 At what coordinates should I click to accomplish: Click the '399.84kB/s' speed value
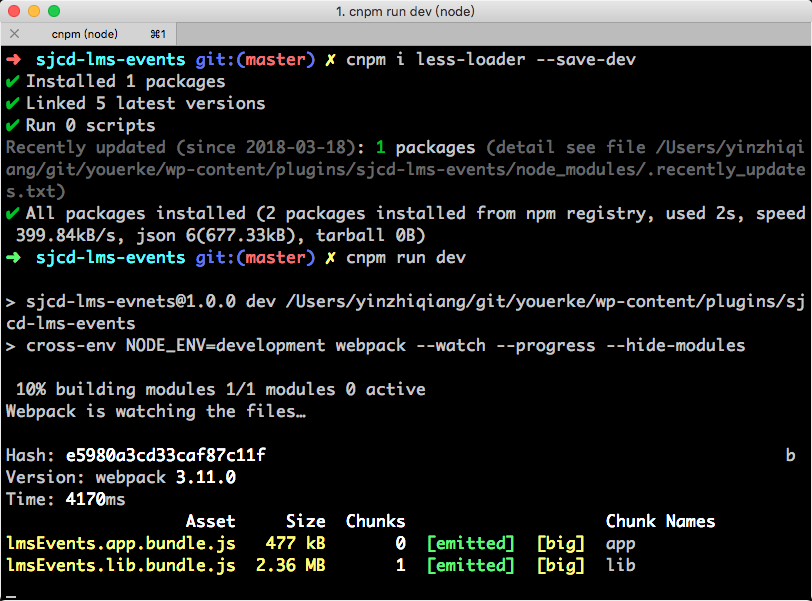pyautogui.click(x=70, y=236)
